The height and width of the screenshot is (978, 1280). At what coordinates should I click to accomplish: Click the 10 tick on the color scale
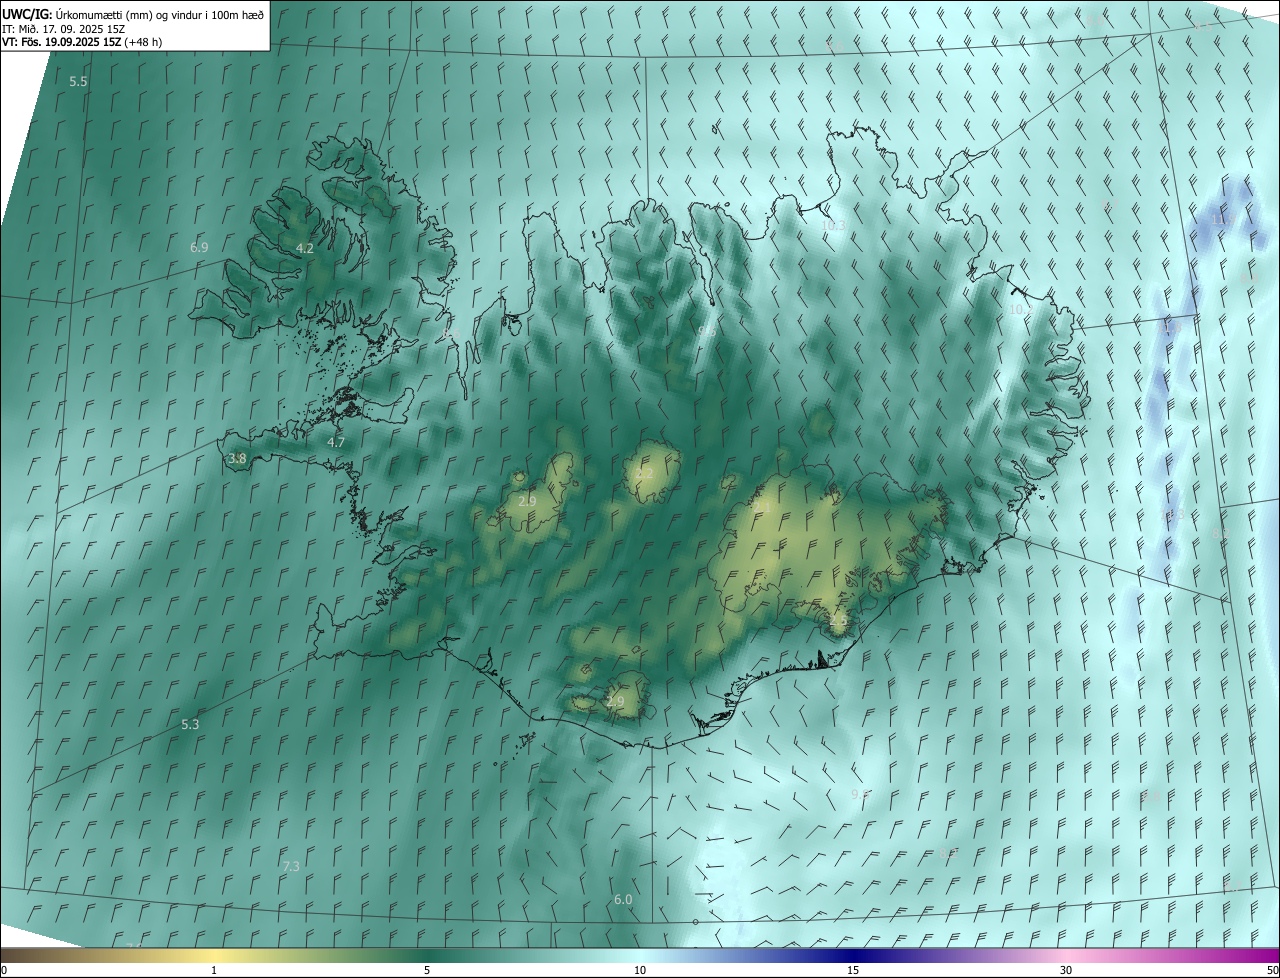[640, 971]
